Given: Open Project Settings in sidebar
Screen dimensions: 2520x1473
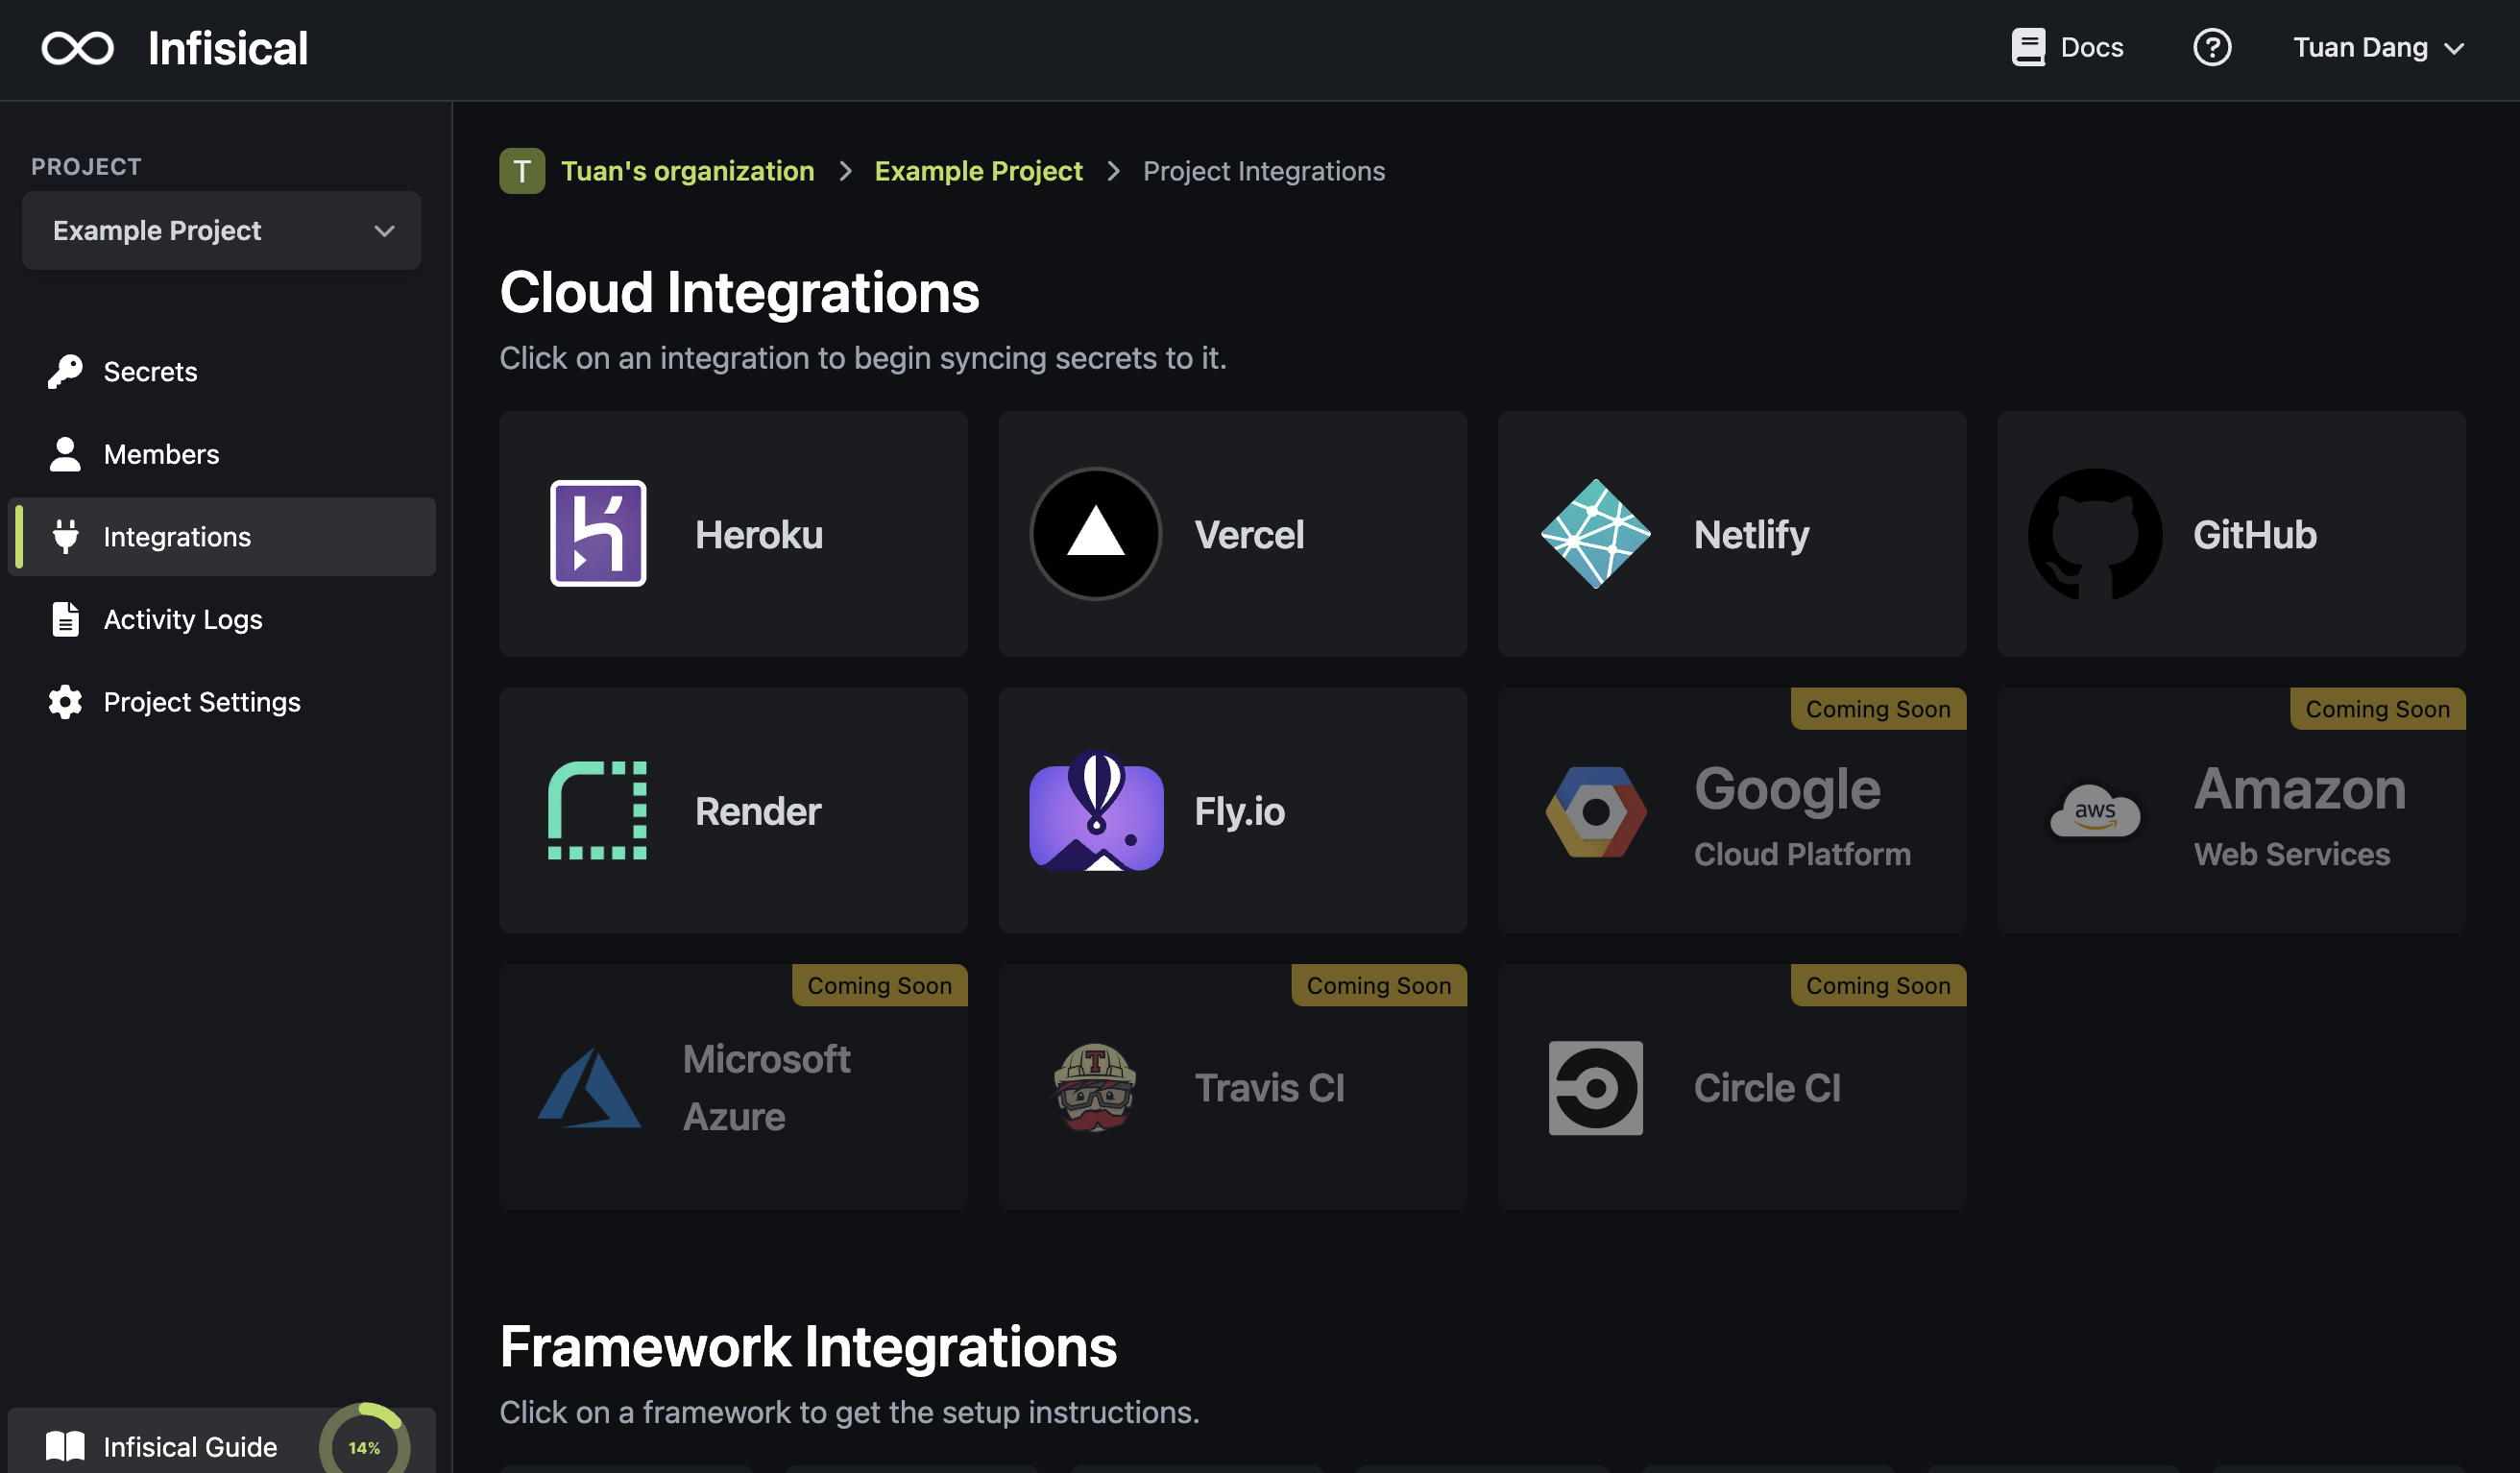Looking at the screenshot, I should click(221, 702).
